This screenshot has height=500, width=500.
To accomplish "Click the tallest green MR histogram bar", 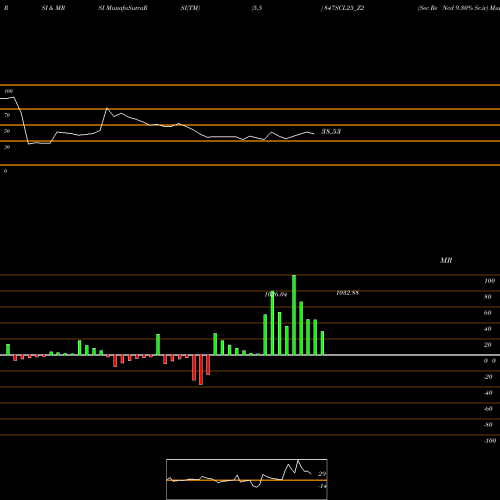I will point(294,315).
